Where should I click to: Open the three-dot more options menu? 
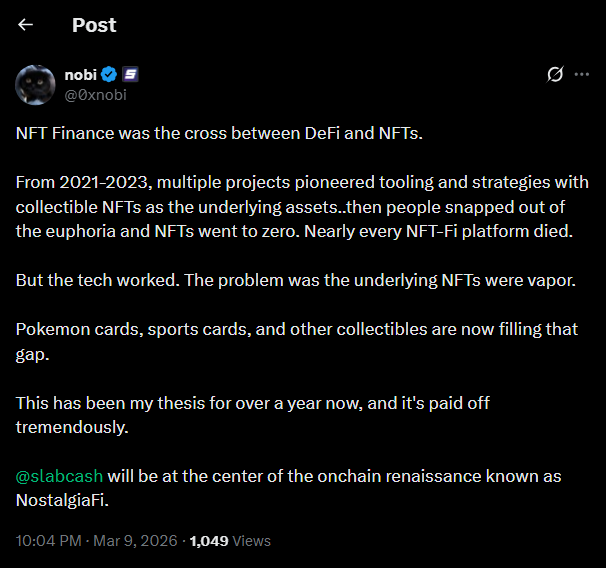tap(583, 74)
